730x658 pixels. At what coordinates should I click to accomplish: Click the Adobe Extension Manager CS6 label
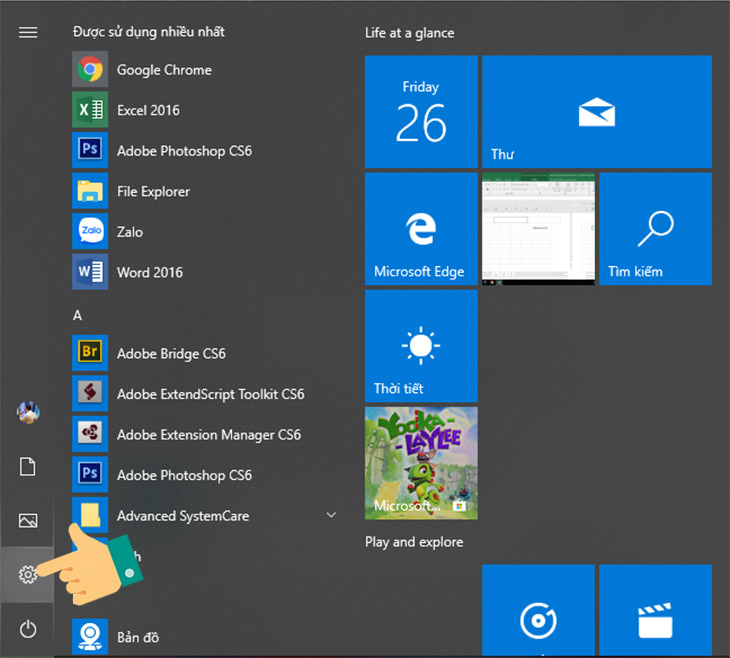[209, 435]
